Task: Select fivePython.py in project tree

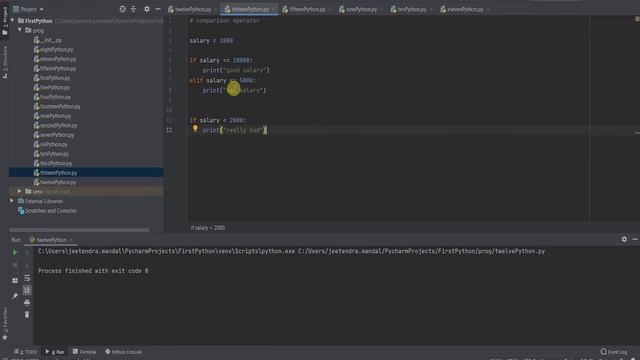Action: point(52,87)
